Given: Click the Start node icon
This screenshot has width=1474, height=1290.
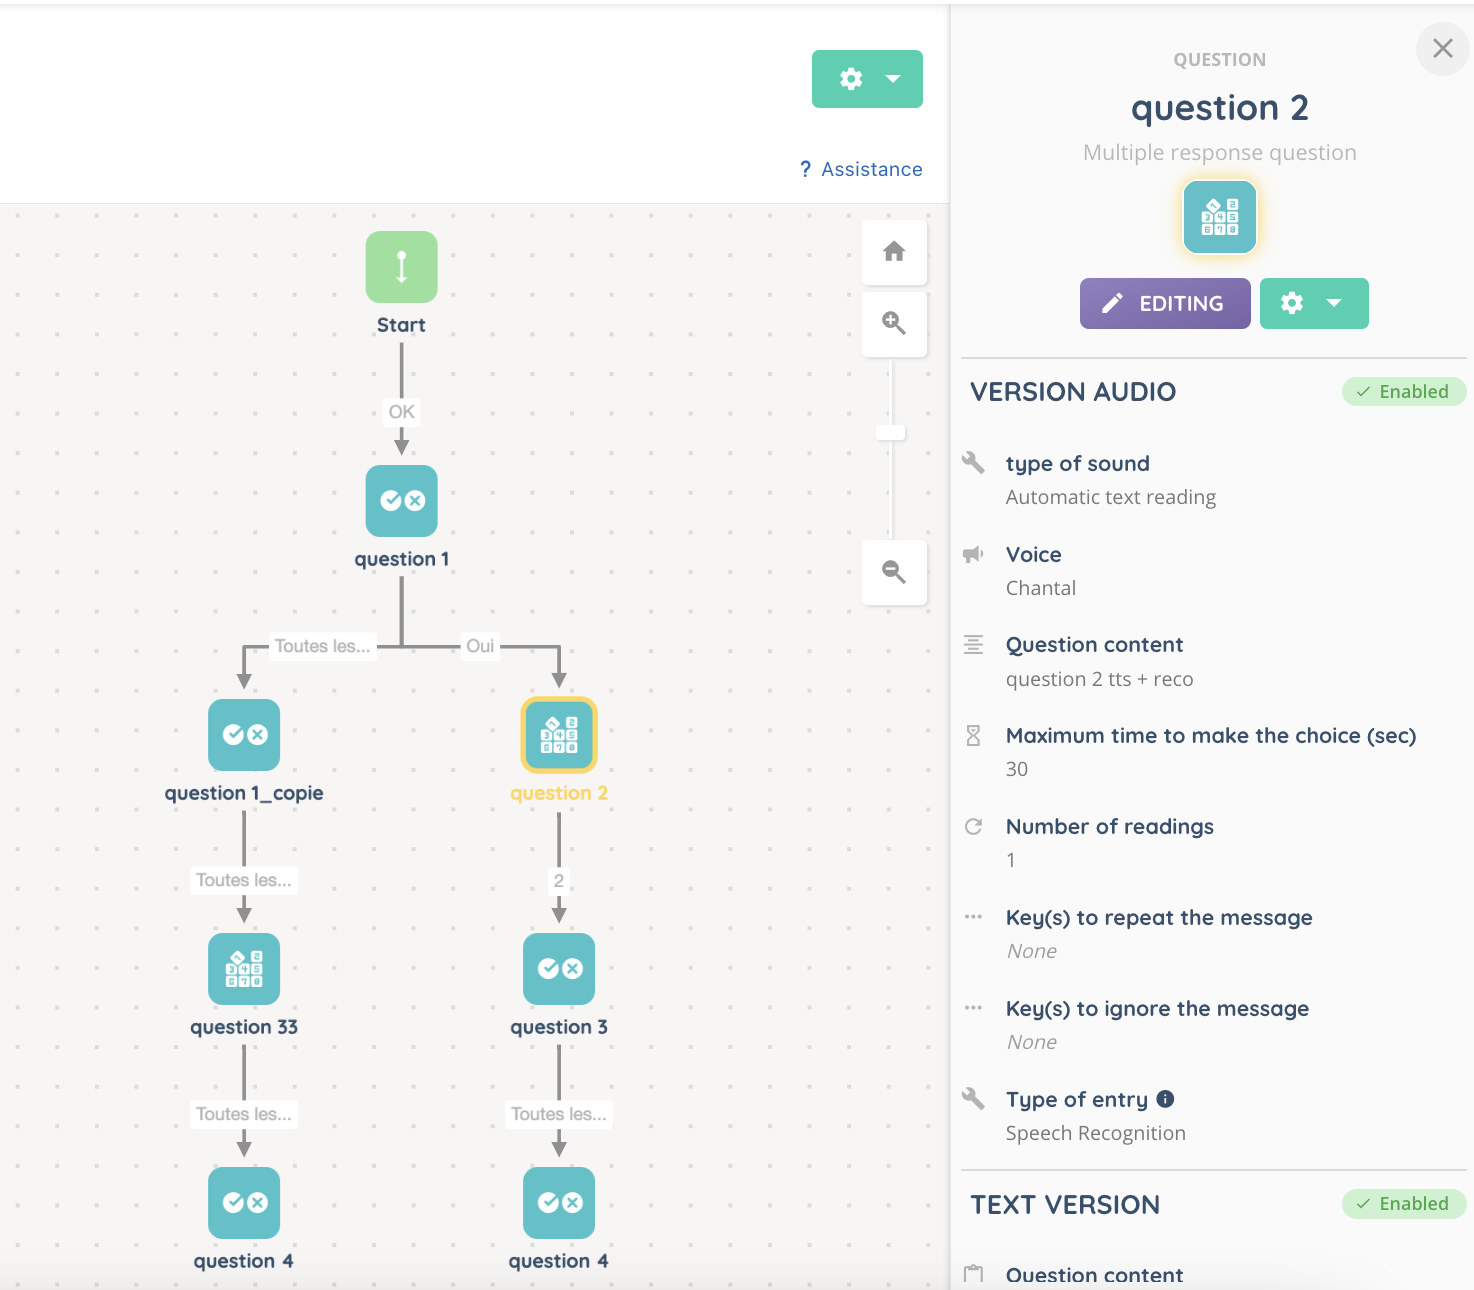Looking at the screenshot, I should [x=401, y=267].
